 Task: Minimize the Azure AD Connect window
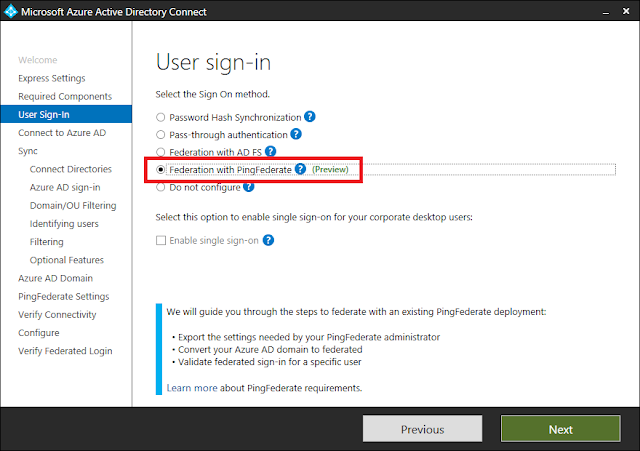[x=606, y=12]
